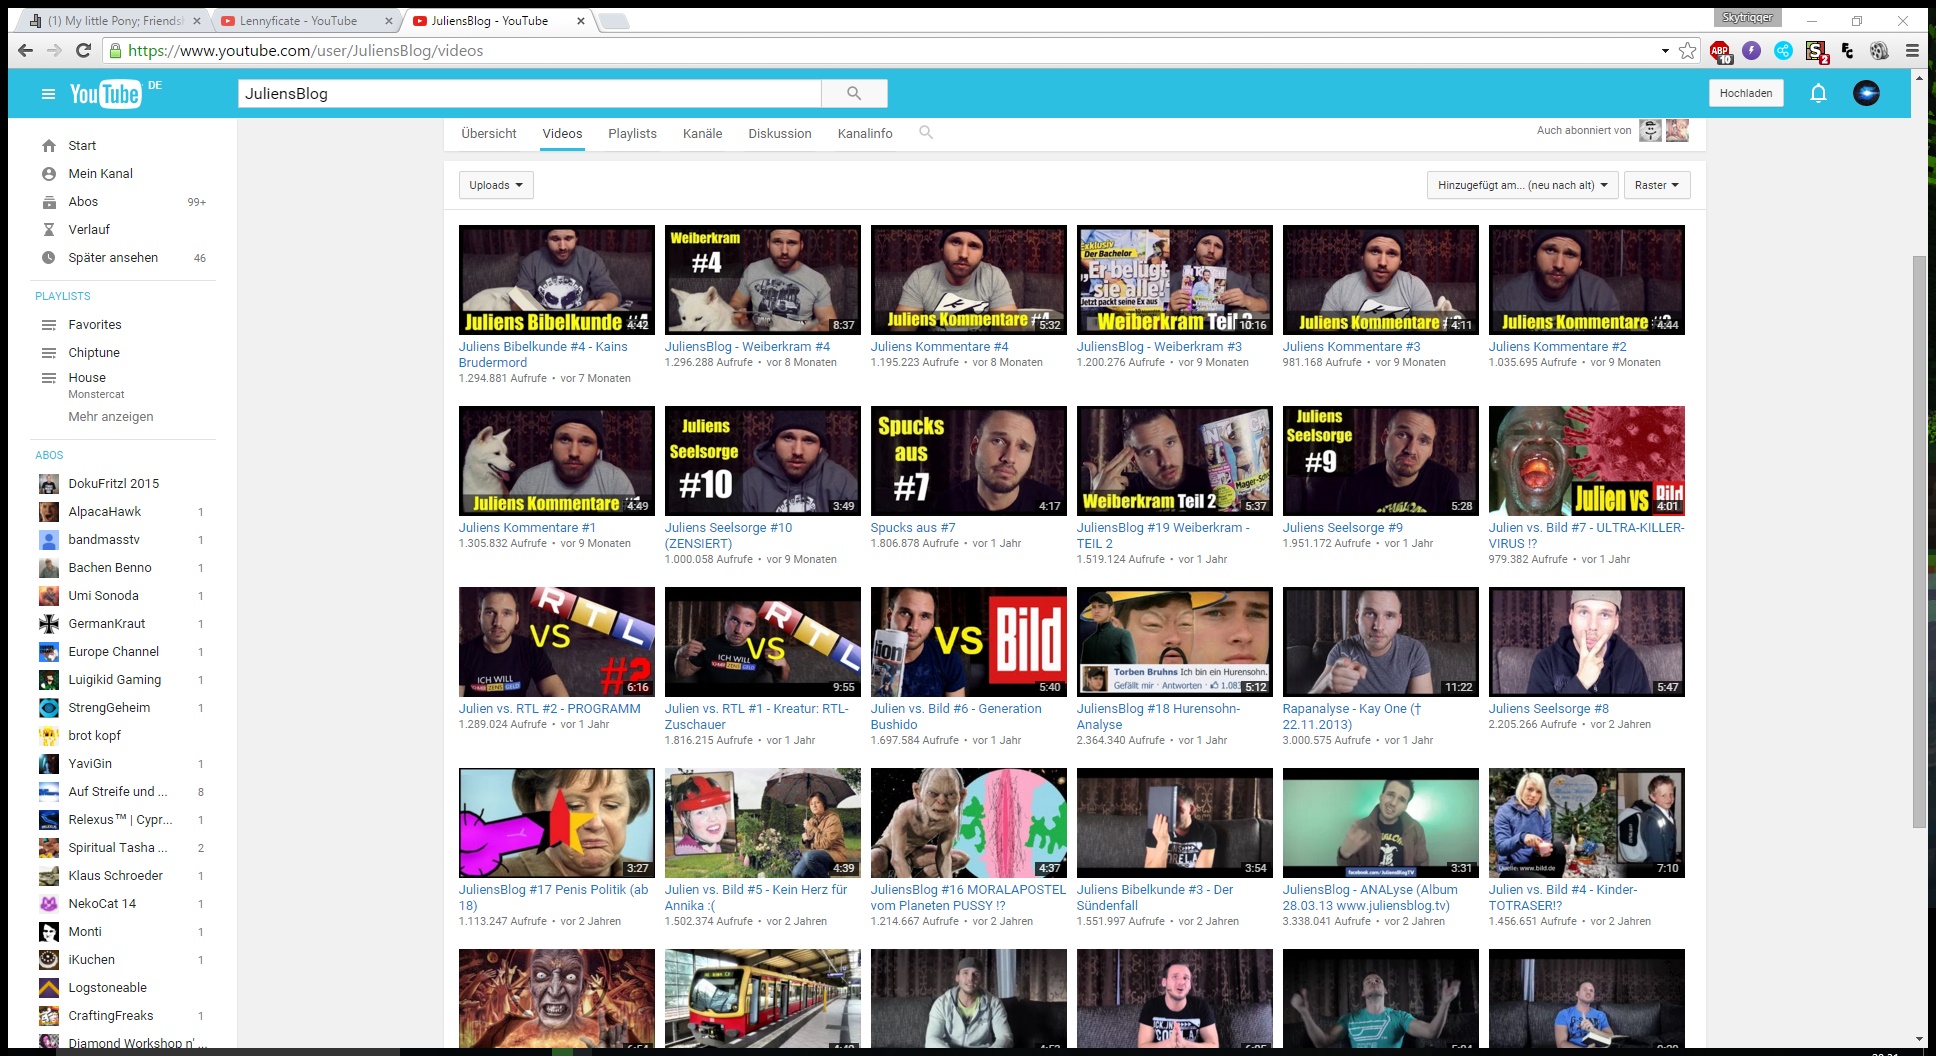1936x1056 pixels.
Task: Go back with browser back arrow
Action: point(26,50)
